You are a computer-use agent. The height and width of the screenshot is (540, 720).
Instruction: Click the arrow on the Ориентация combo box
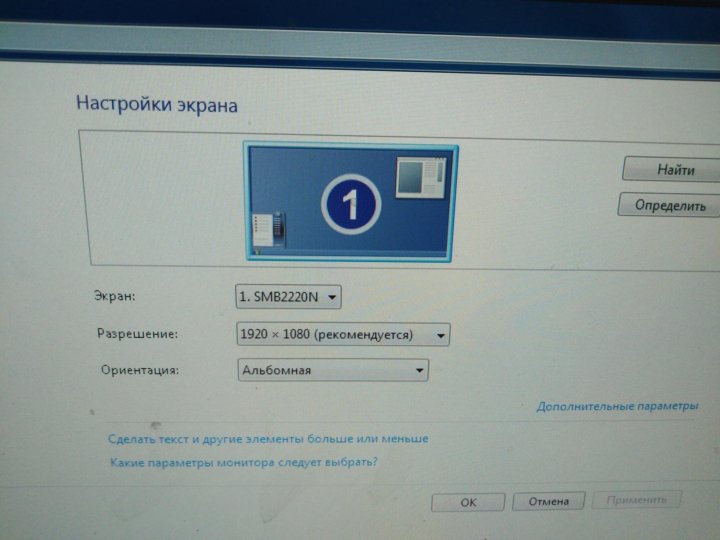(x=419, y=371)
